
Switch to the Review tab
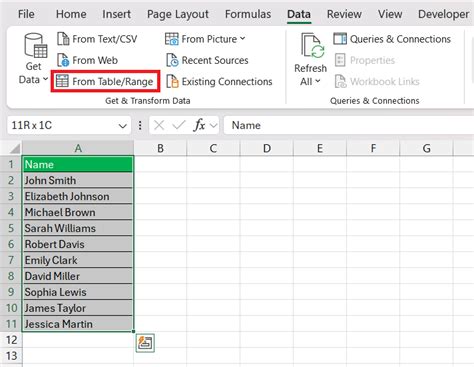coord(344,14)
